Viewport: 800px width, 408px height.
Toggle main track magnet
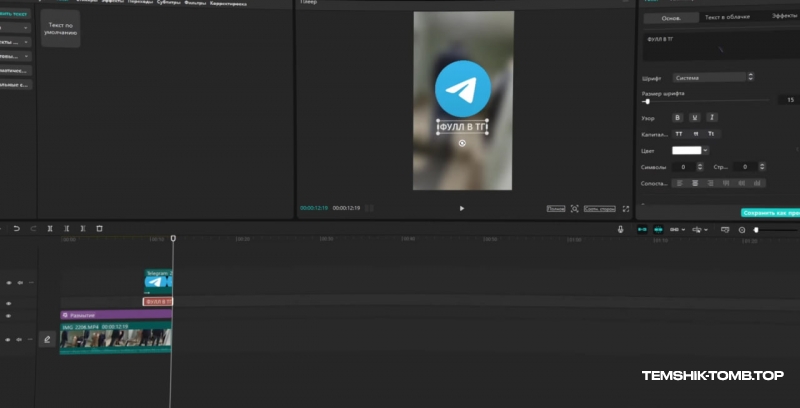click(642, 230)
